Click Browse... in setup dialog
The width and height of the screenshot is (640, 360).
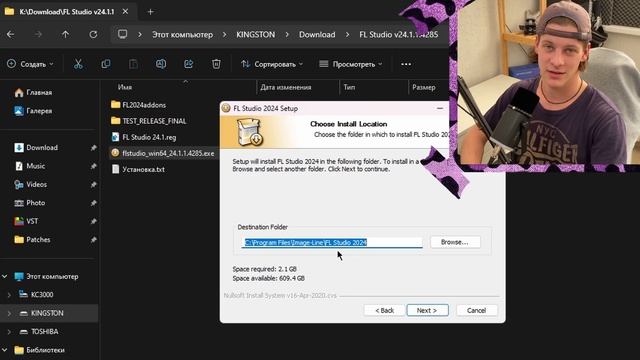pos(455,242)
